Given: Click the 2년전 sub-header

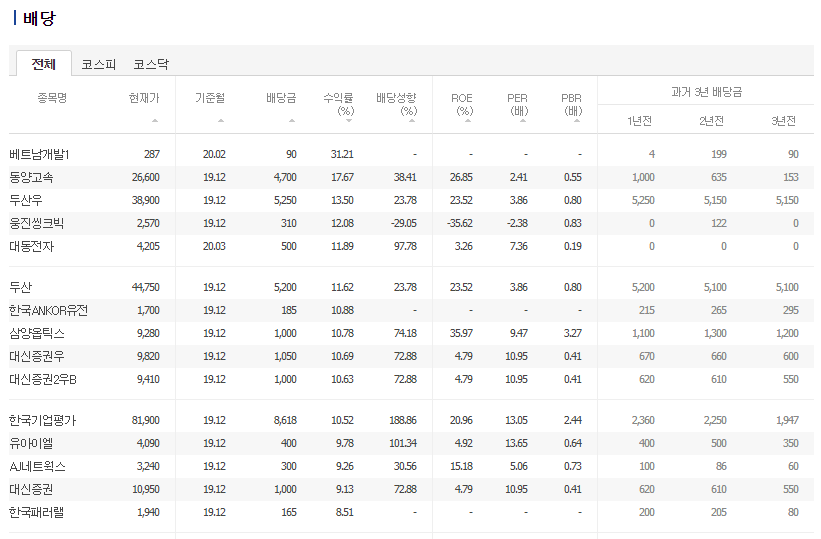Looking at the screenshot, I should coord(712,121).
